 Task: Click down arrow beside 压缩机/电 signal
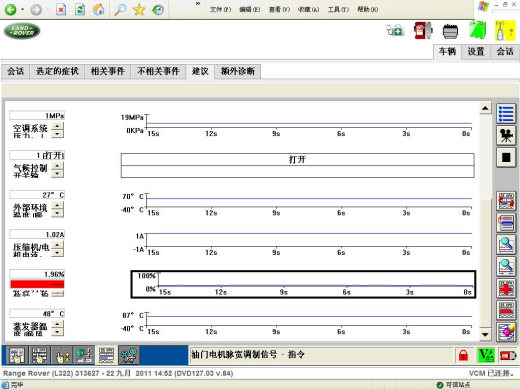(x=58, y=253)
